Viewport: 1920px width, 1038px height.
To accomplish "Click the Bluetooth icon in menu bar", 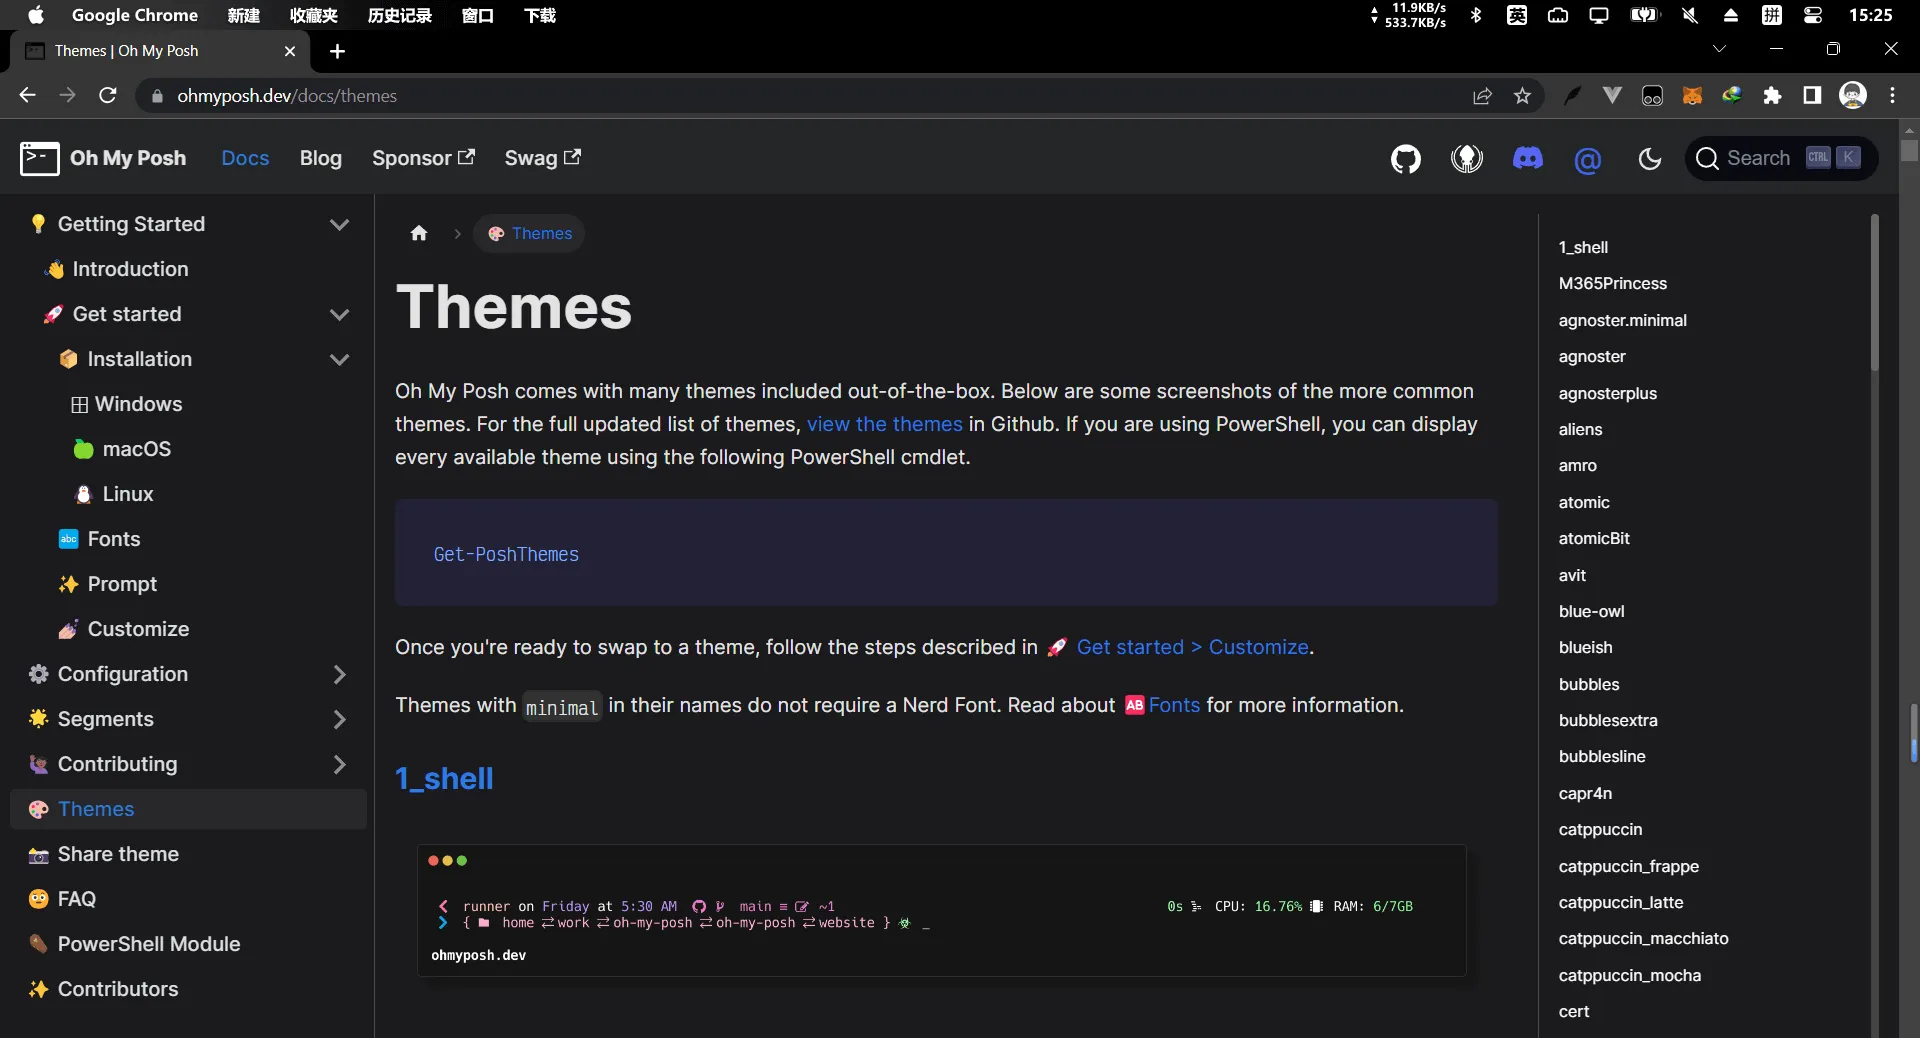I will pyautogui.click(x=1476, y=15).
